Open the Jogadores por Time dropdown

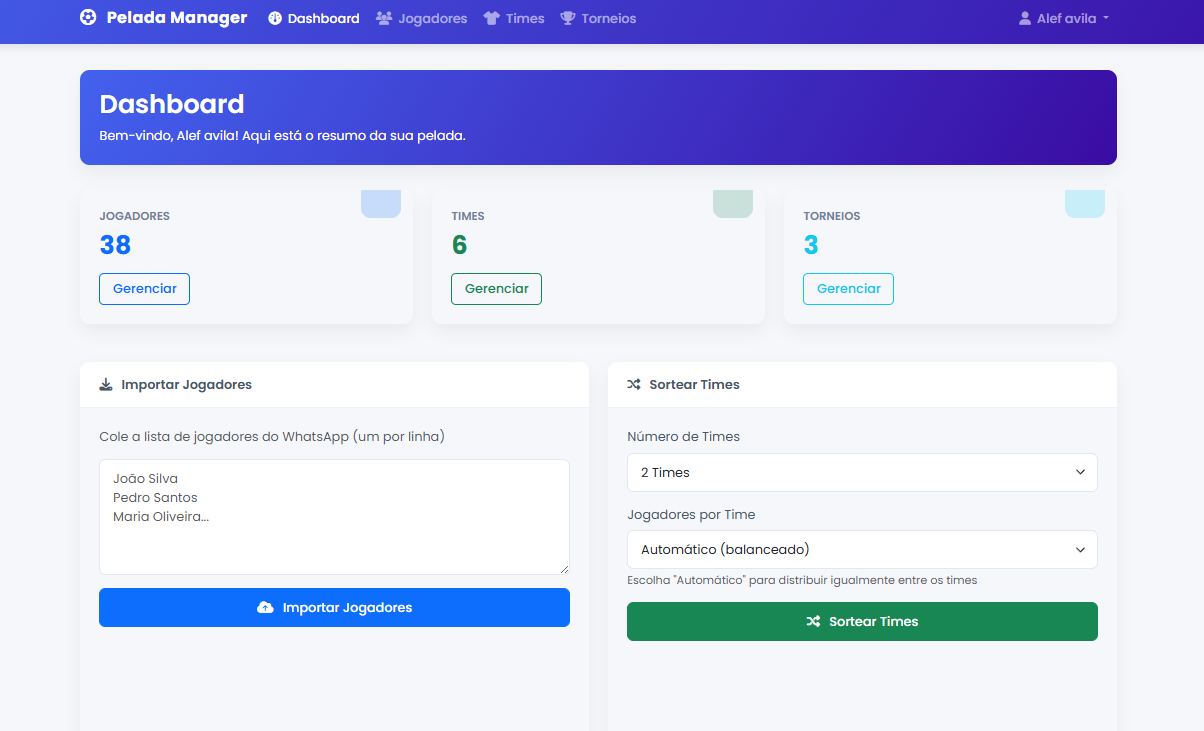[x=861, y=550]
